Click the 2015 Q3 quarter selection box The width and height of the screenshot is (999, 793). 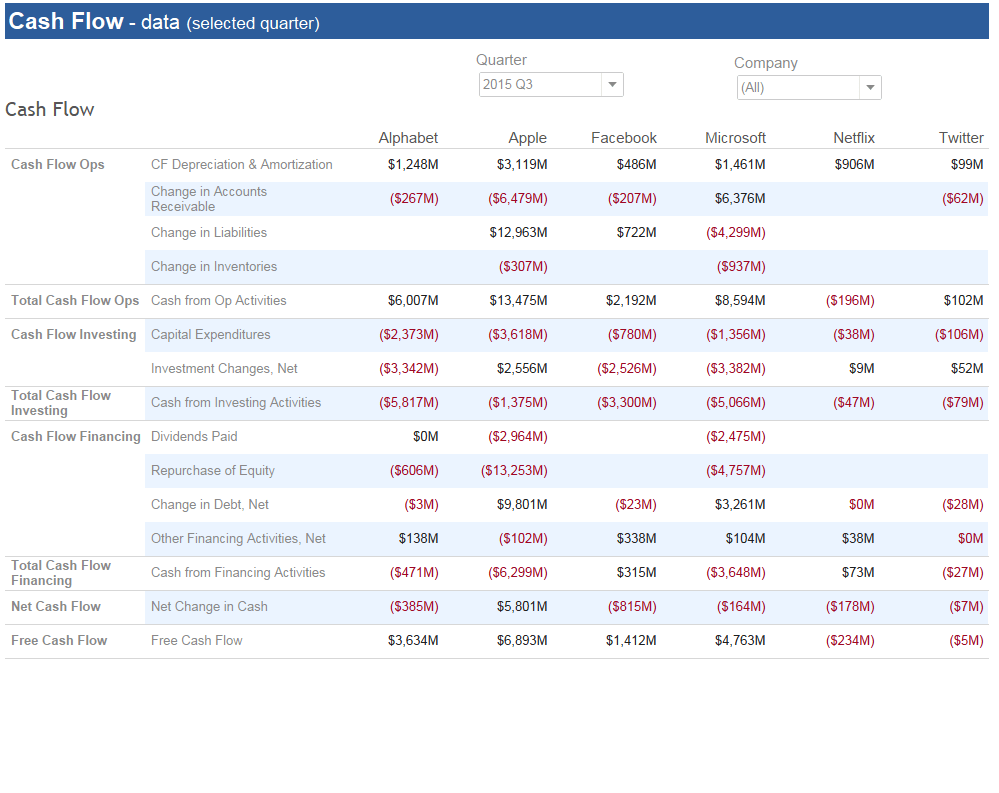[551, 84]
